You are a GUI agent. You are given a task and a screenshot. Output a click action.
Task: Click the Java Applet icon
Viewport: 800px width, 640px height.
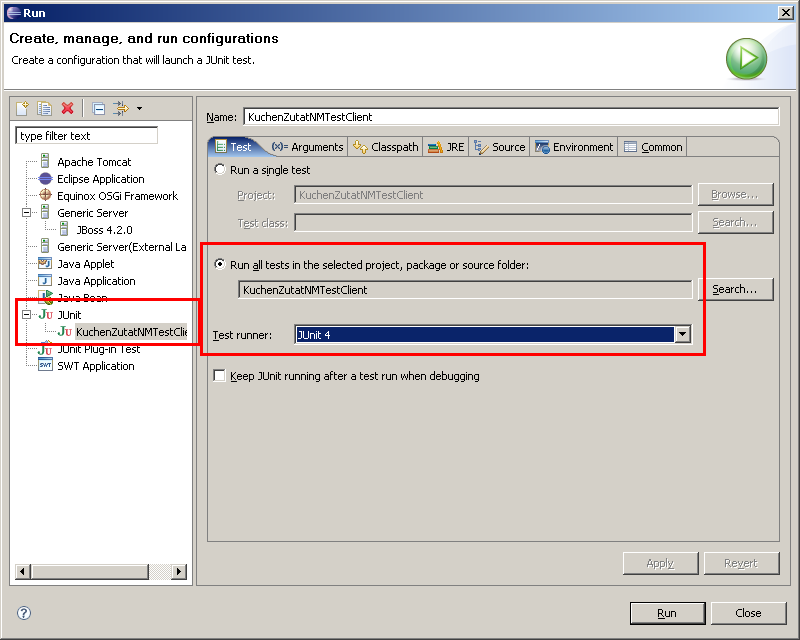45,263
